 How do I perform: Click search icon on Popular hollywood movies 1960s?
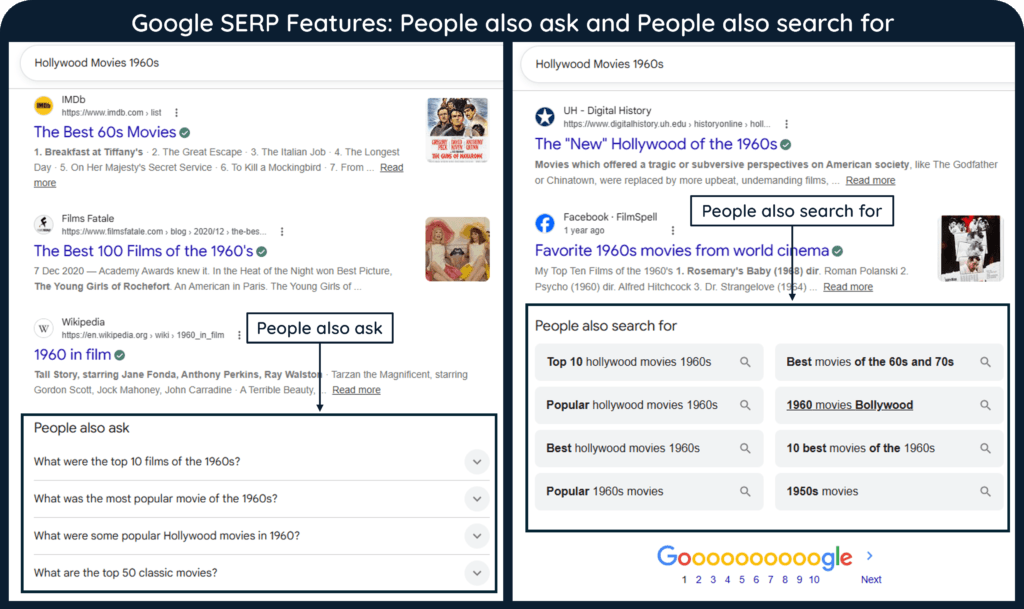point(744,405)
